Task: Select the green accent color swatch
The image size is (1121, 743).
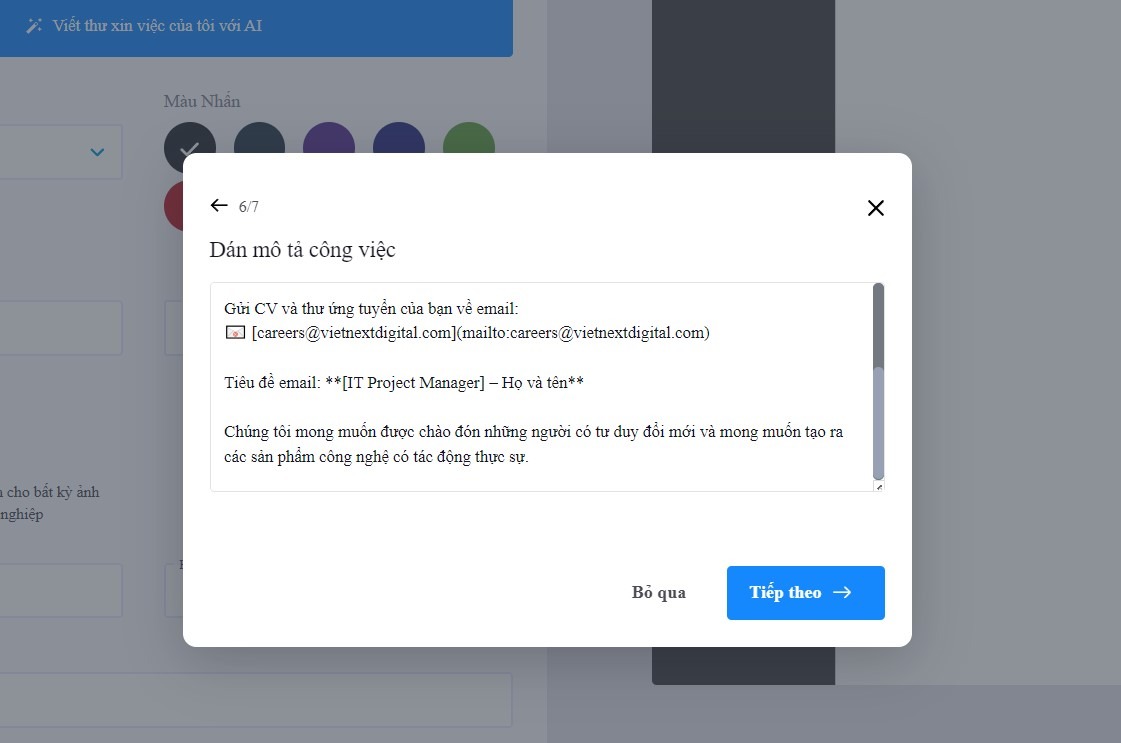Action: pyautogui.click(x=468, y=147)
